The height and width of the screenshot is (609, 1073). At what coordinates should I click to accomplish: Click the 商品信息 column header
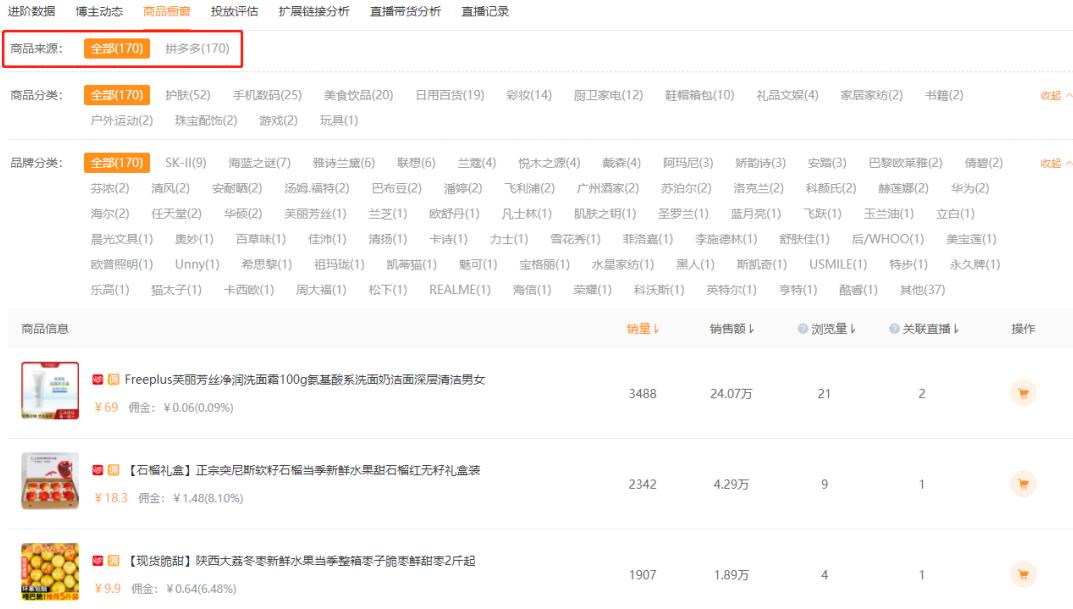pyautogui.click(x=45, y=328)
